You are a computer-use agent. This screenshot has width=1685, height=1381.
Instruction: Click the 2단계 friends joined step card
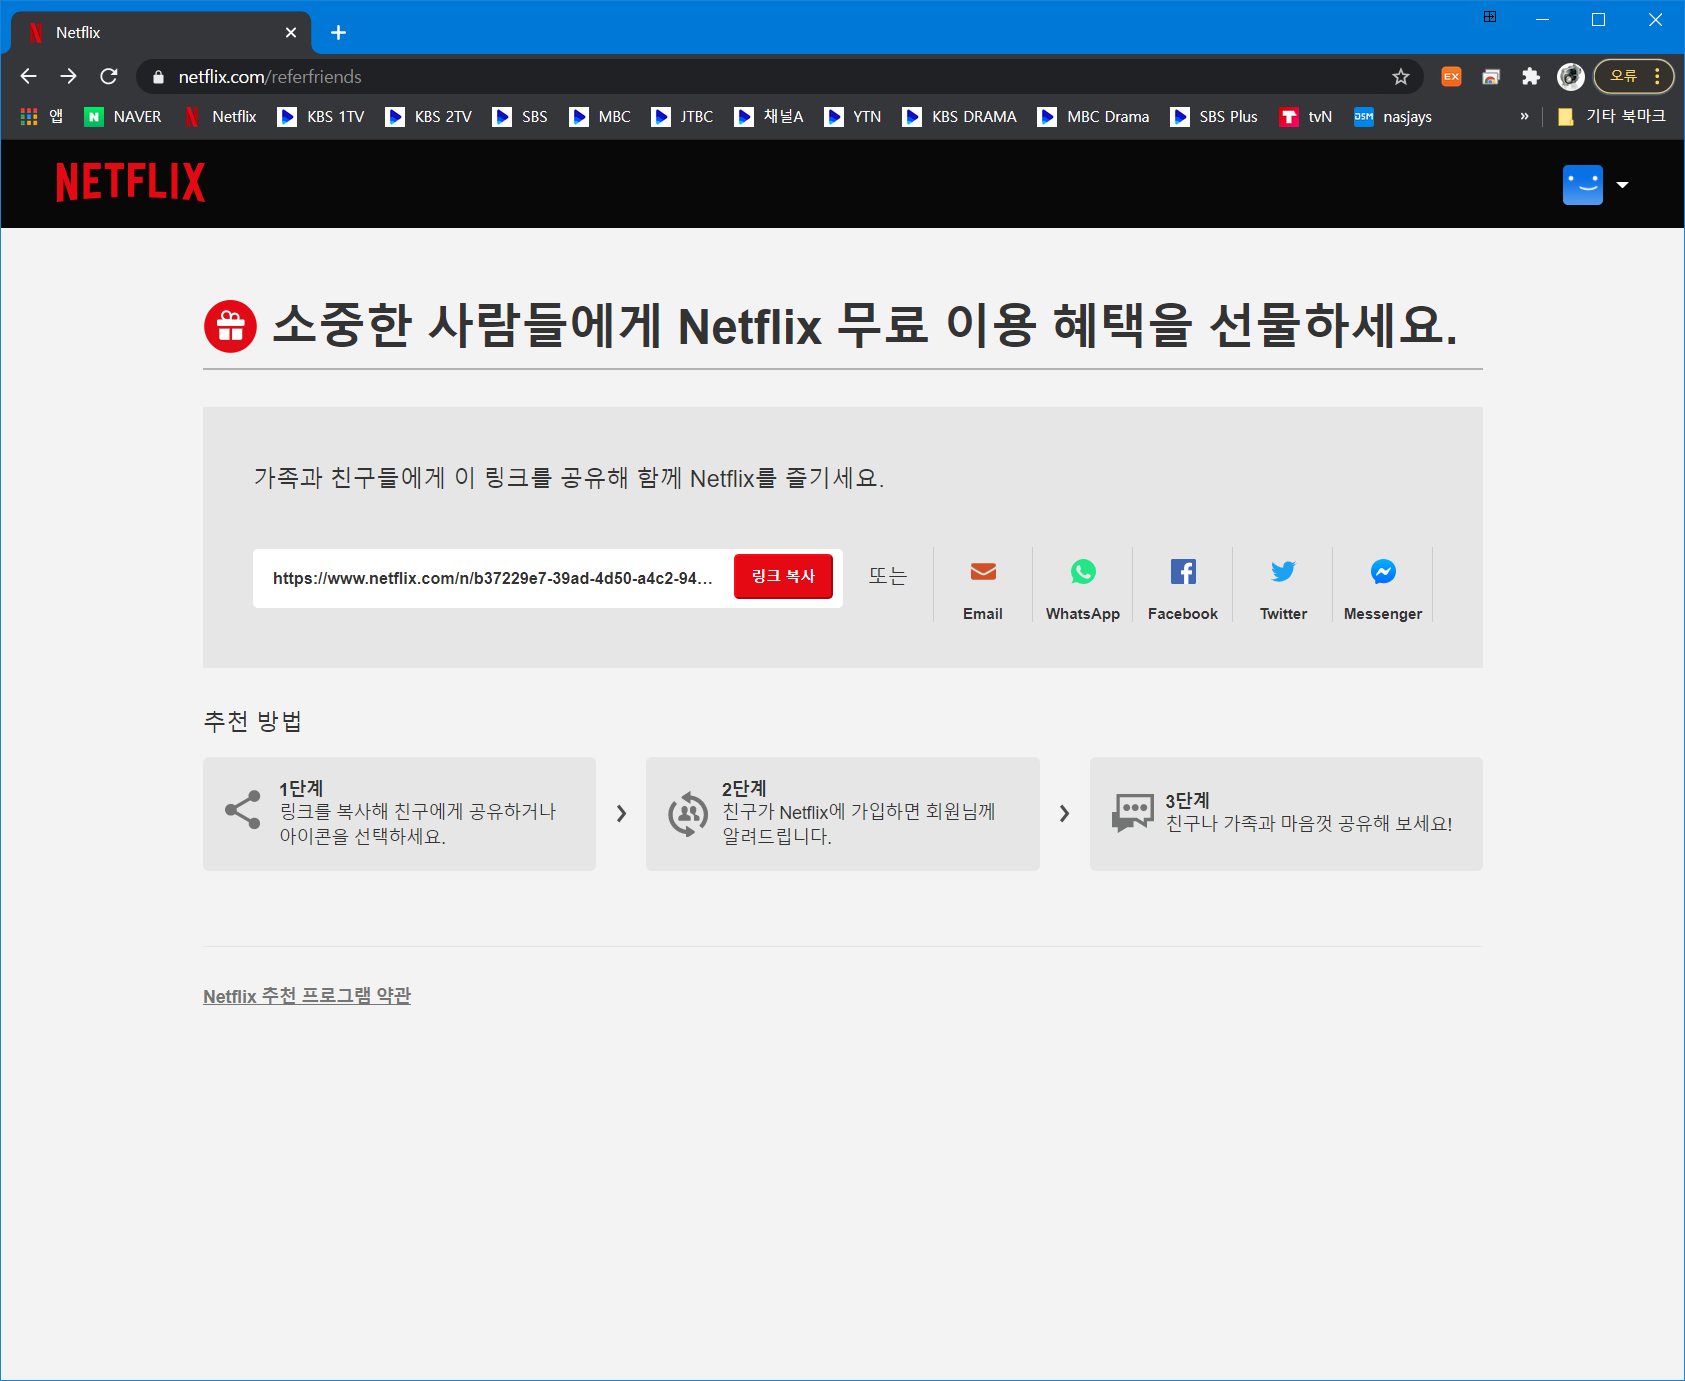point(842,814)
